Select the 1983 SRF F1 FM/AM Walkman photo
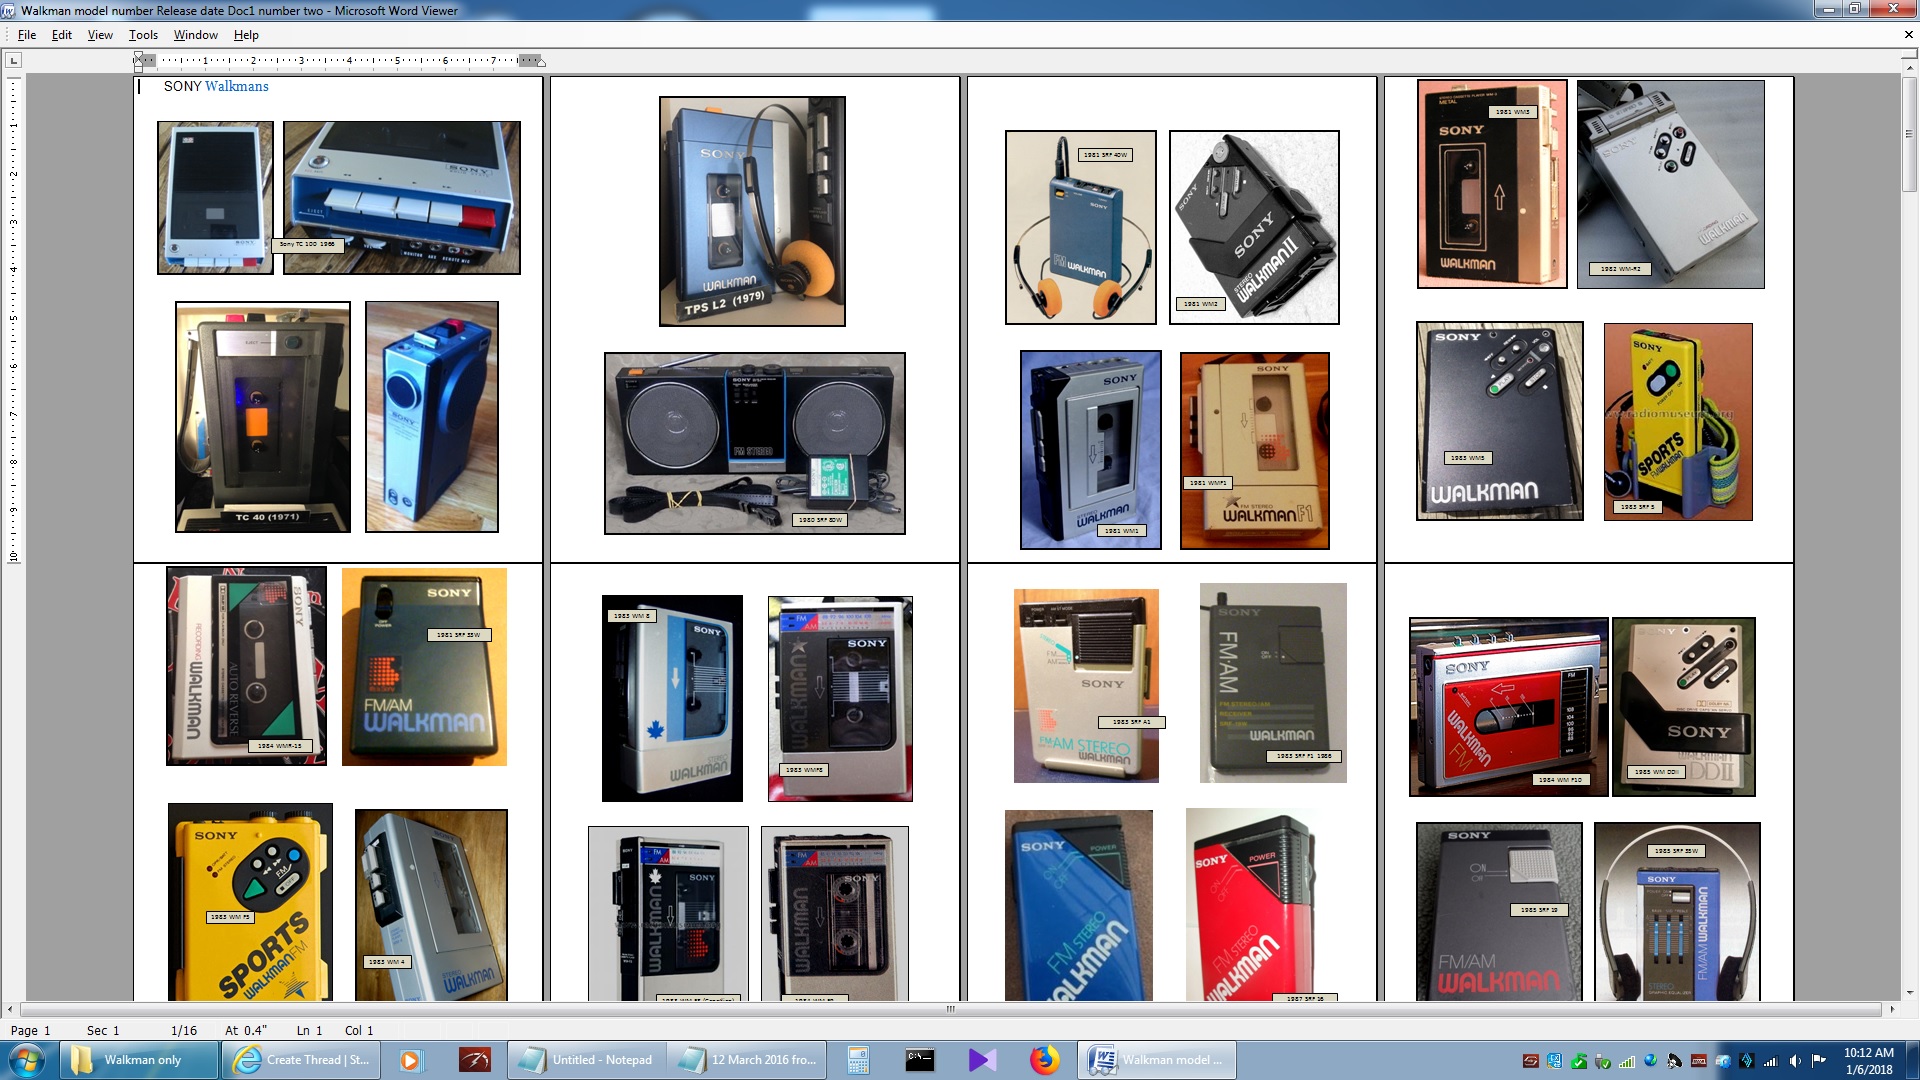This screenshot has width=1920, height=1080. 1273,683
